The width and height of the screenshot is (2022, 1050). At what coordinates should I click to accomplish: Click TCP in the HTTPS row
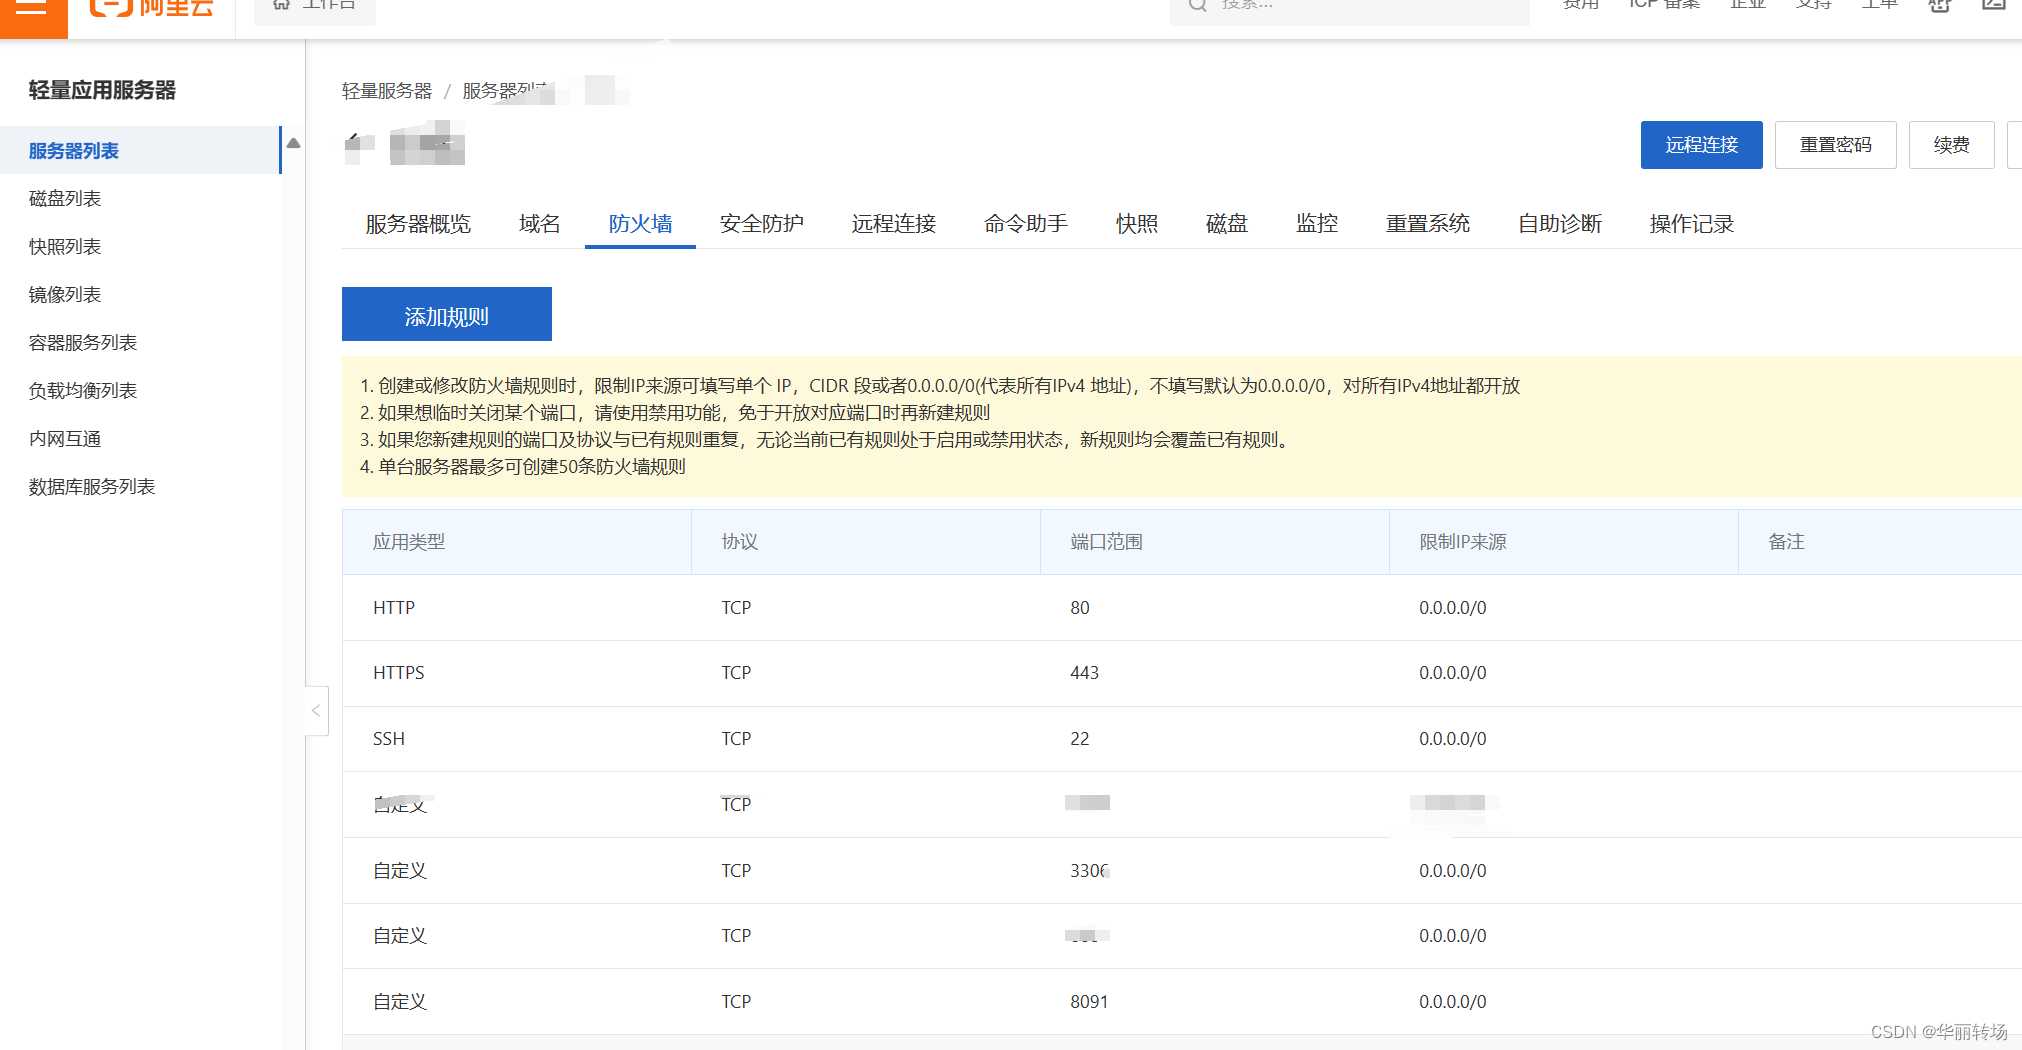[736, 673]
